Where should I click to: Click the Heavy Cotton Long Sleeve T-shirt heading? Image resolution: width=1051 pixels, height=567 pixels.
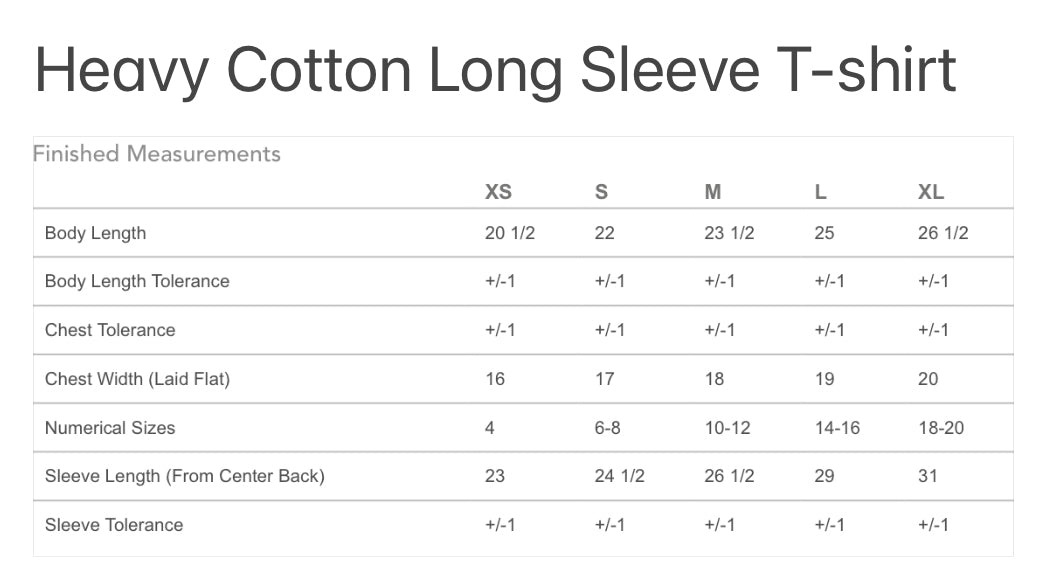coord(495,70)
